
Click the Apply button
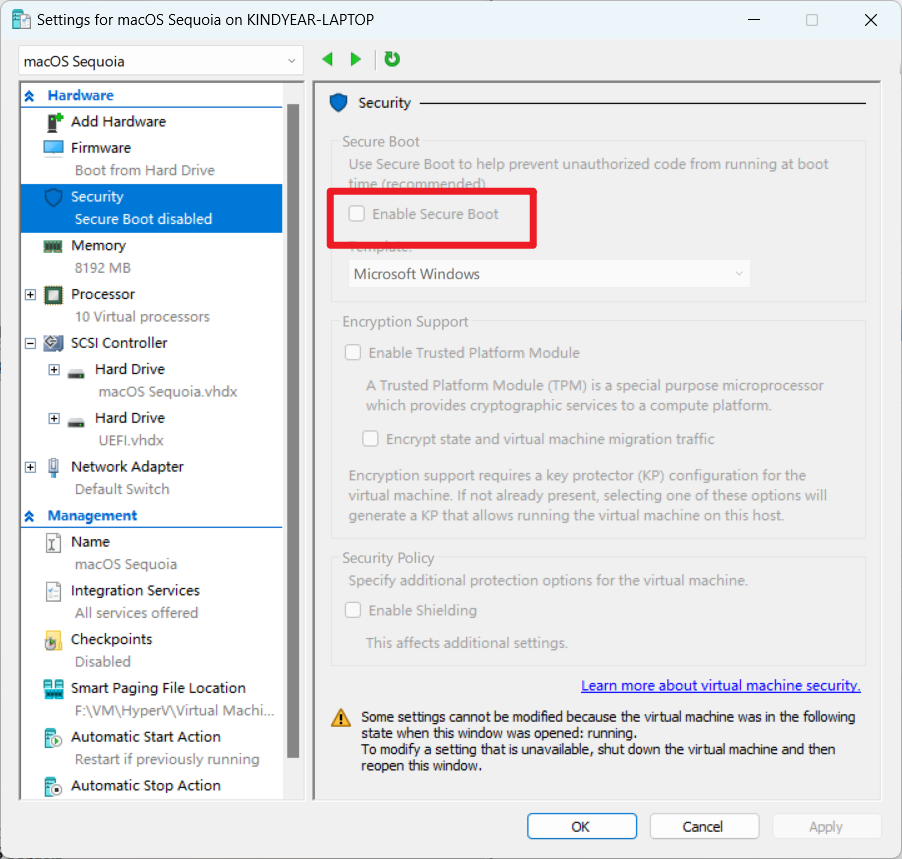pos(826,826)
